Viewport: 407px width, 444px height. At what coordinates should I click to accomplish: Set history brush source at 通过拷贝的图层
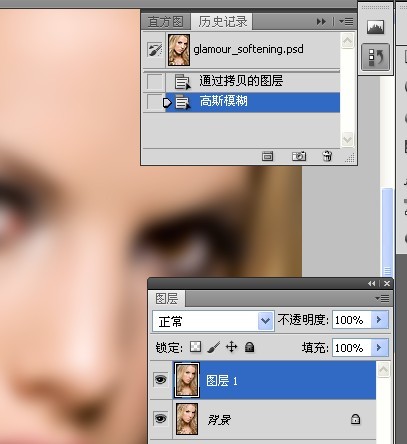(155, 82)
